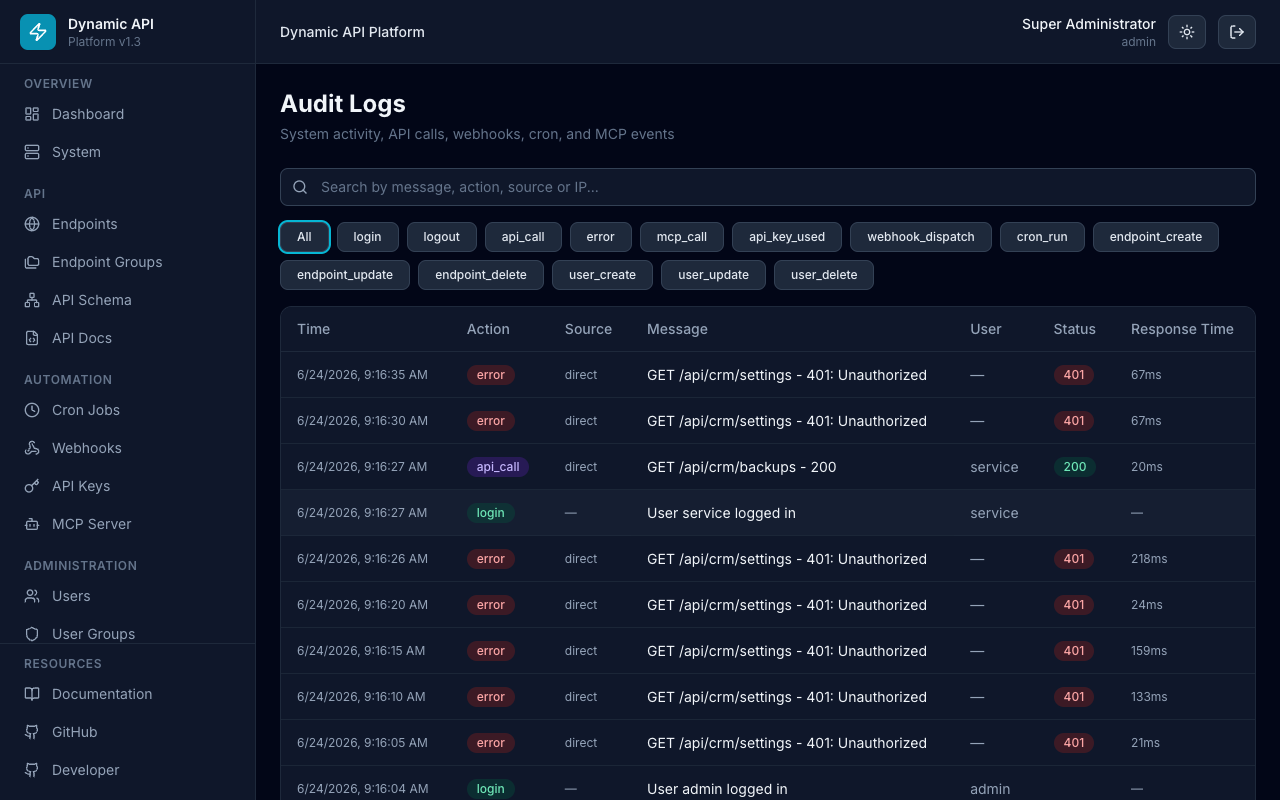This screenshot has height=800, width=1280.
Task: Click the User Groups shield icon
Action: pyautogui.click(x=32, y=634)
